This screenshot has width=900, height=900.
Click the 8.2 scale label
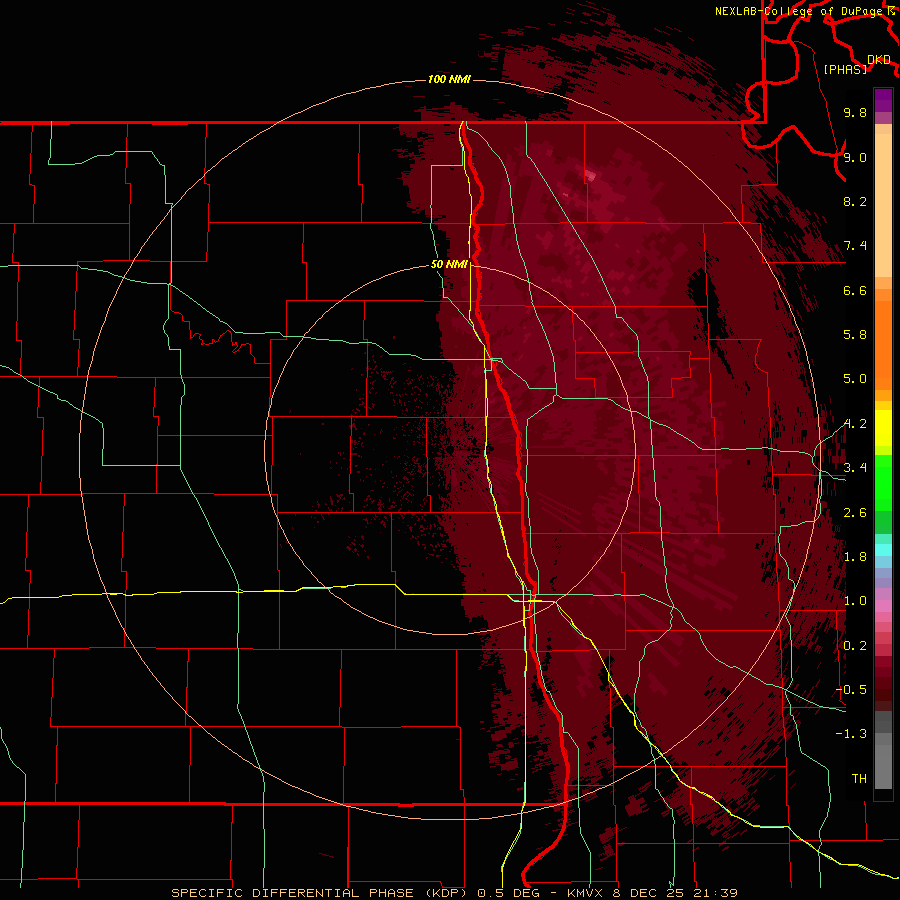855,201
